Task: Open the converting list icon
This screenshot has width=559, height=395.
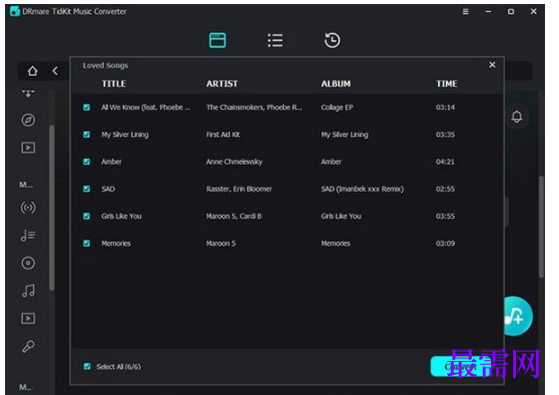Action: click(x=275, y=40)
